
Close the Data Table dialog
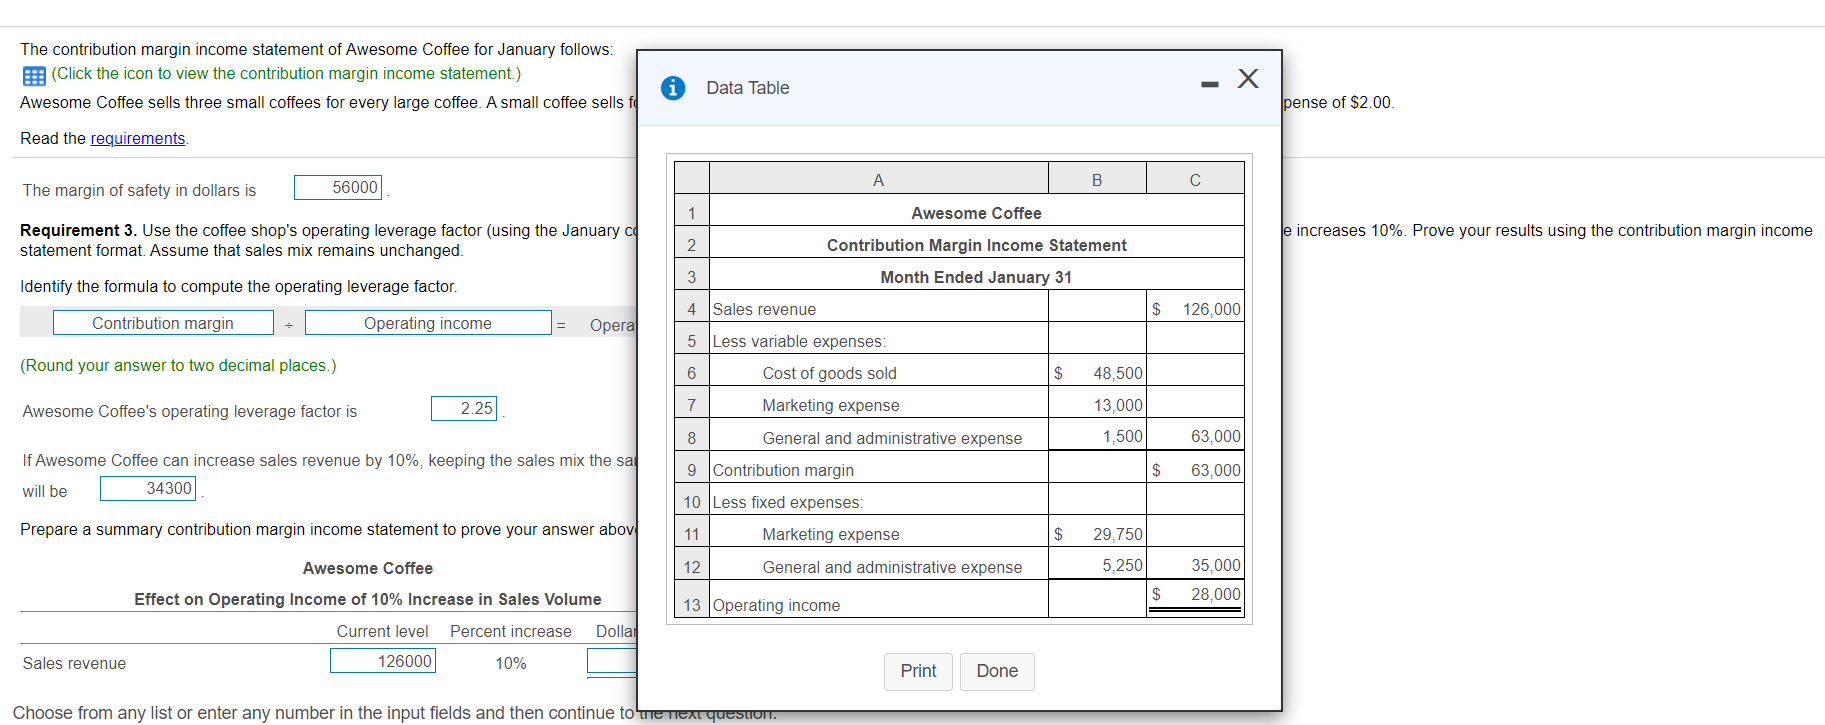(1248, 79)
